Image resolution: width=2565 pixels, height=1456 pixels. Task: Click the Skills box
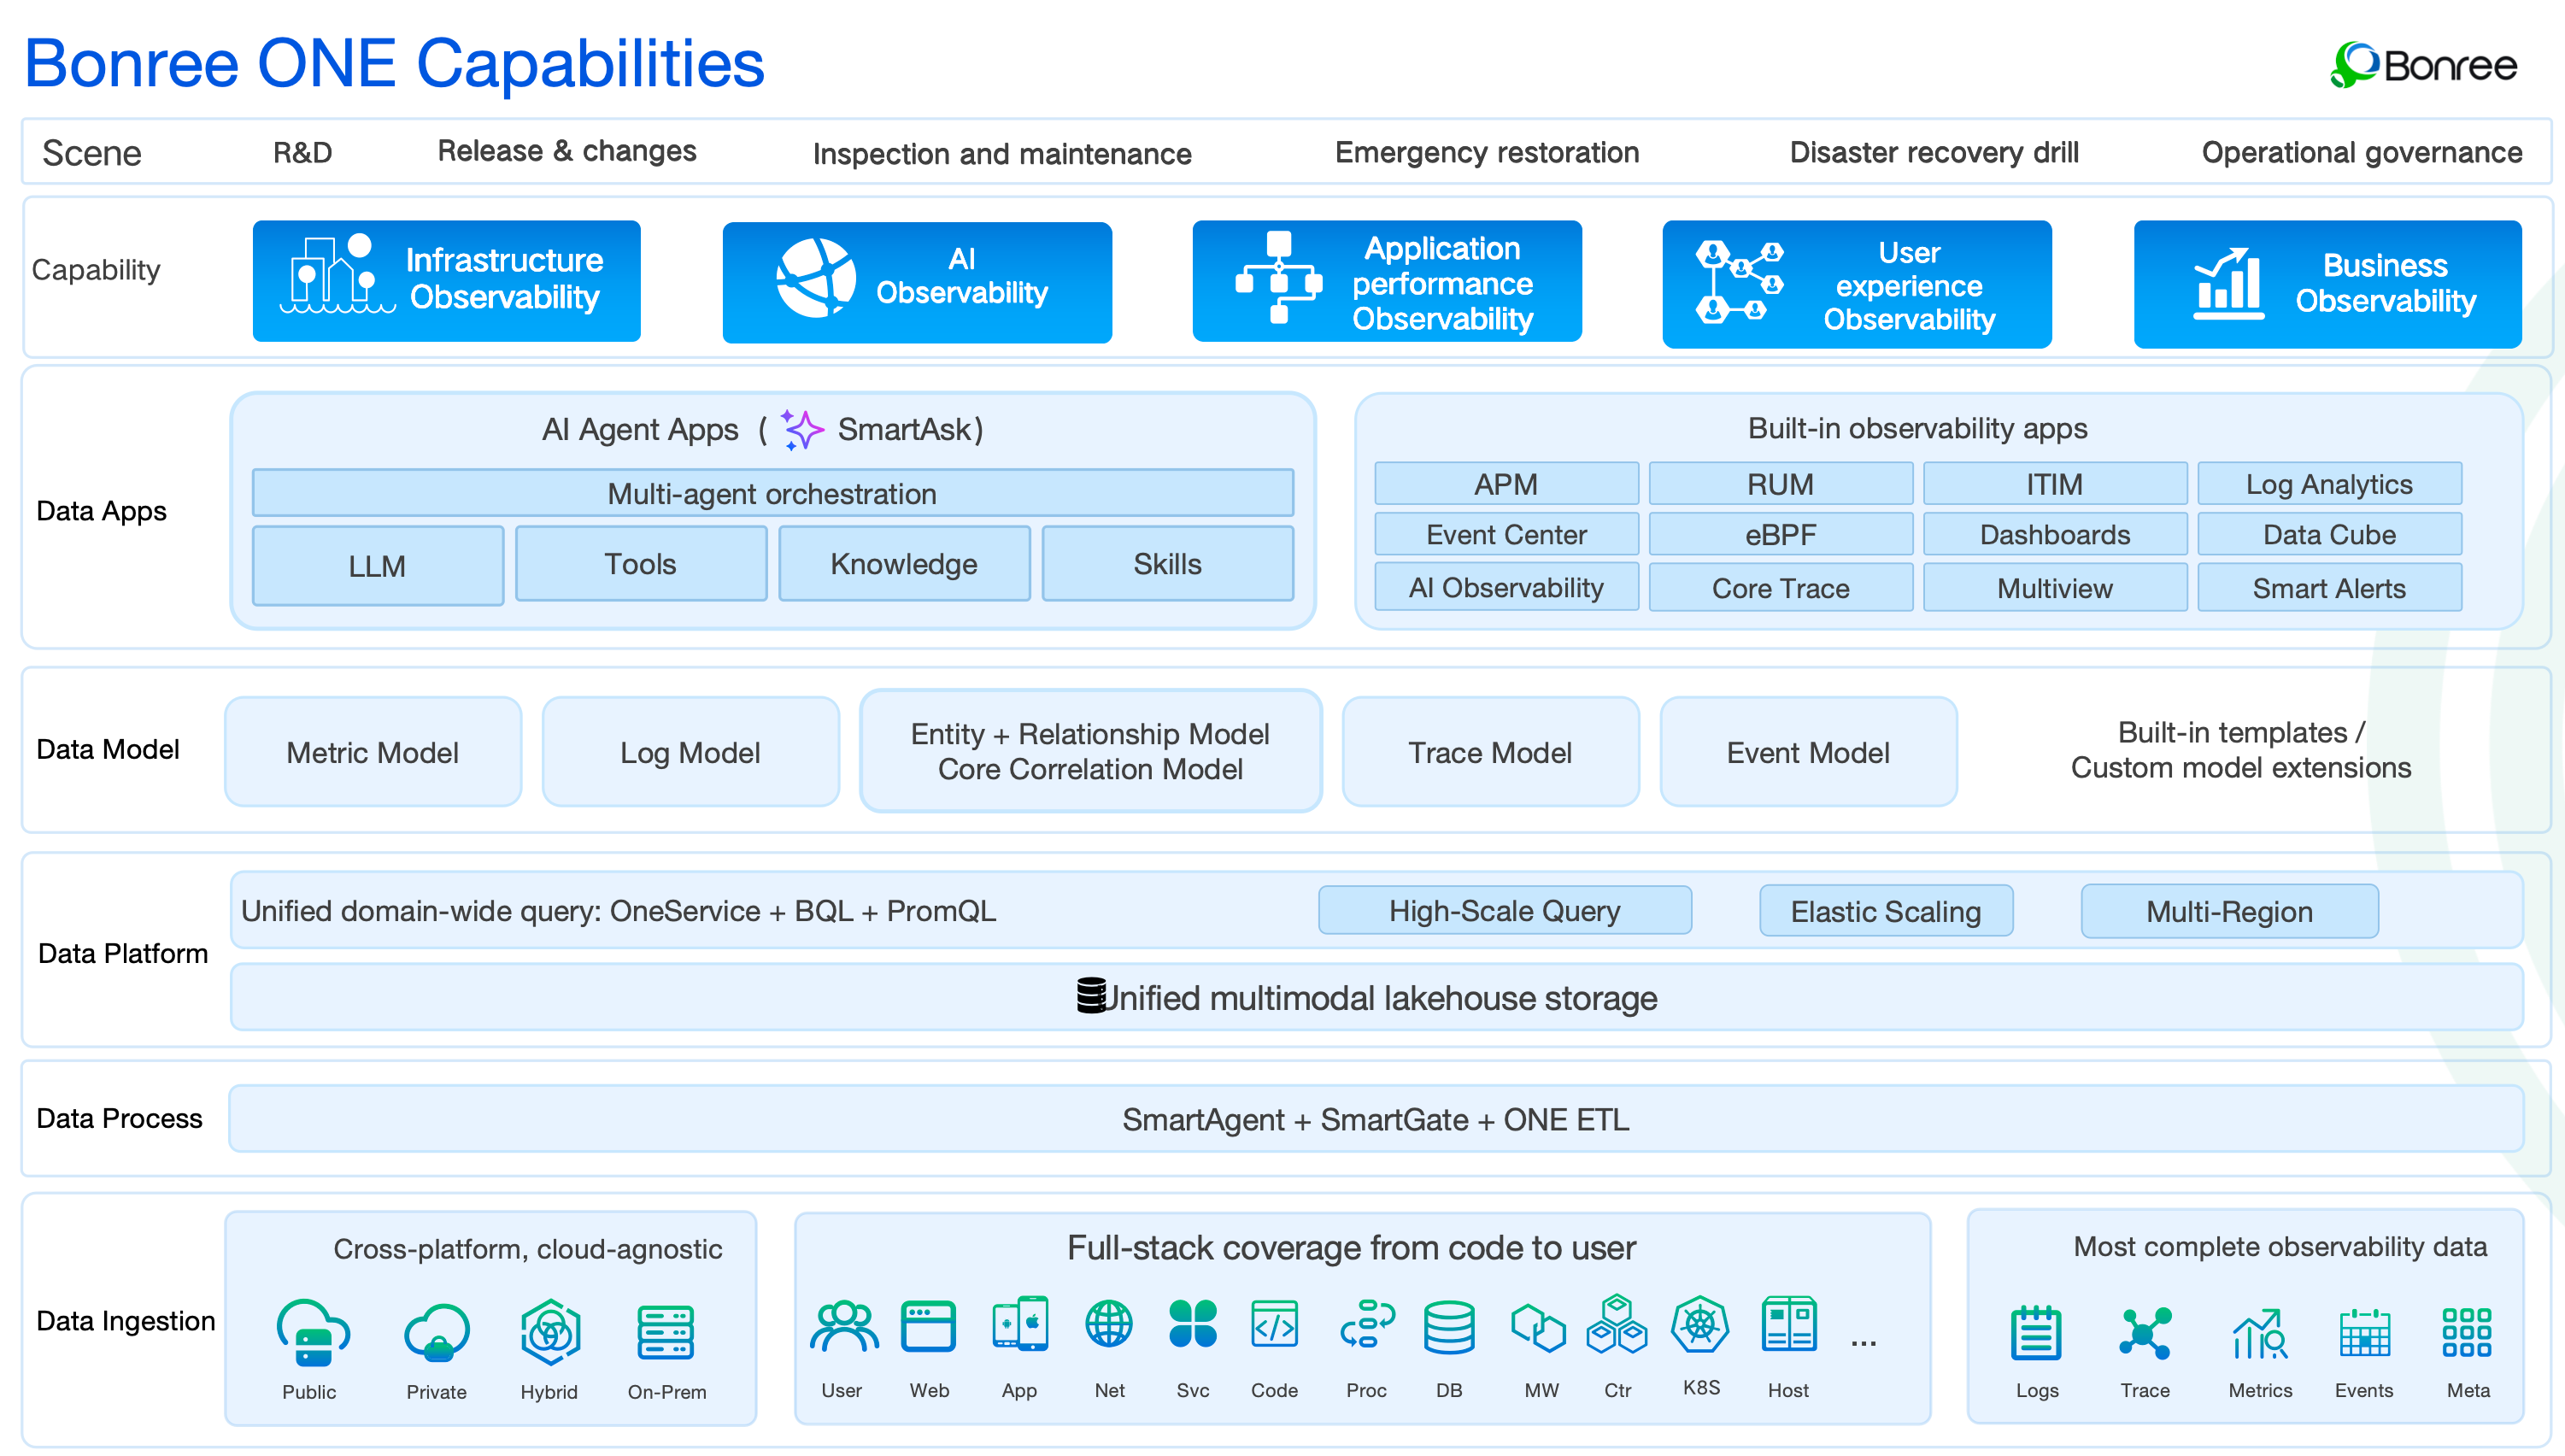[1168, 564]
